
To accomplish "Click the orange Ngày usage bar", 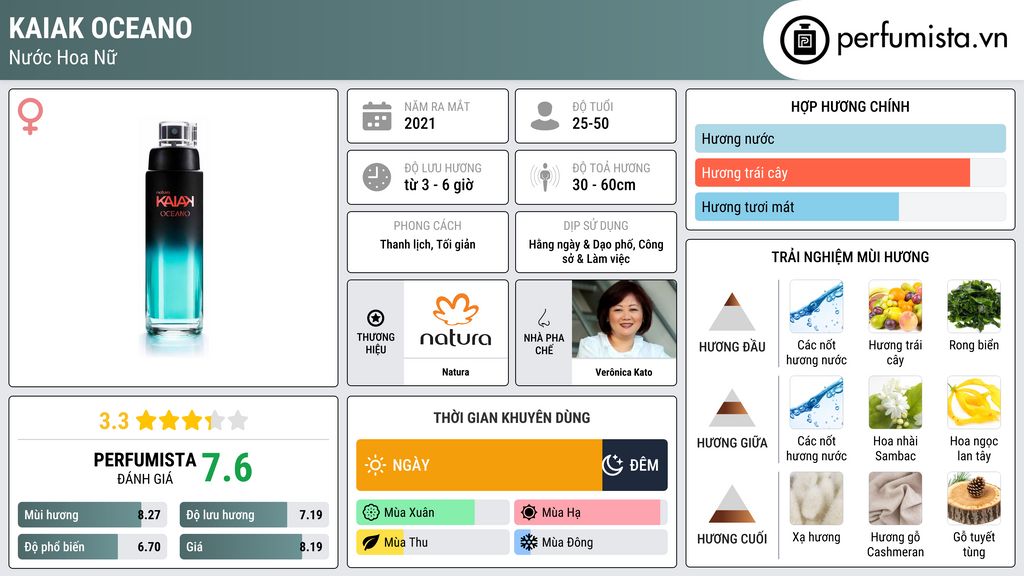I will 479,465.
